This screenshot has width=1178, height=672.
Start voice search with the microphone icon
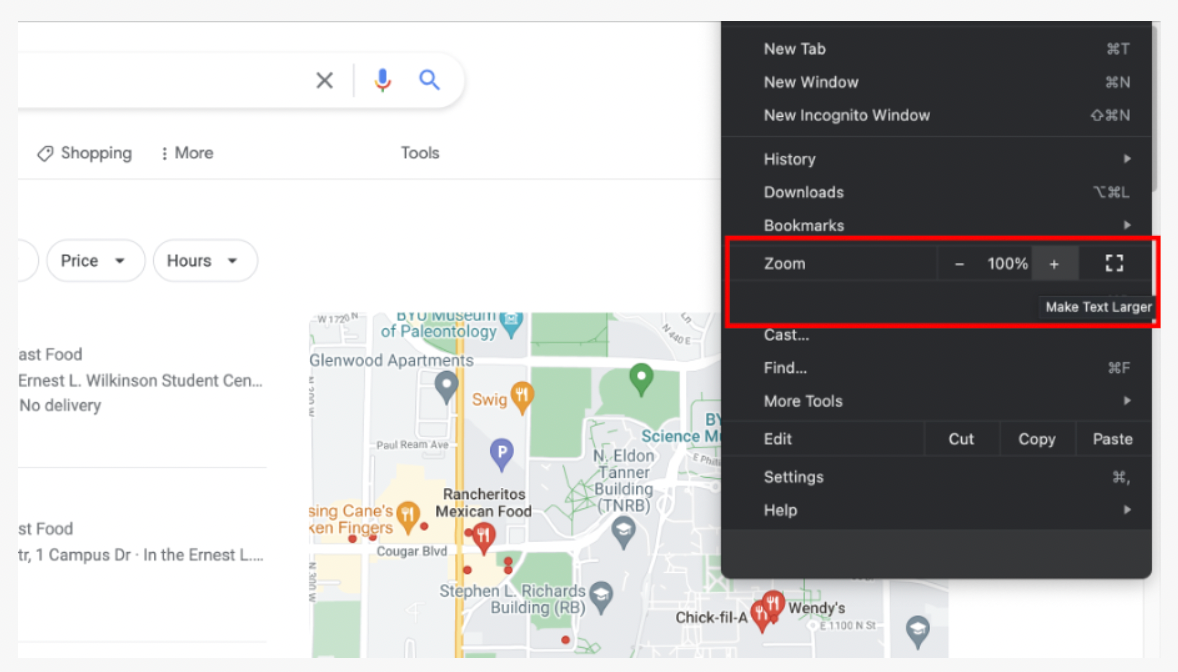coord(382,80)
